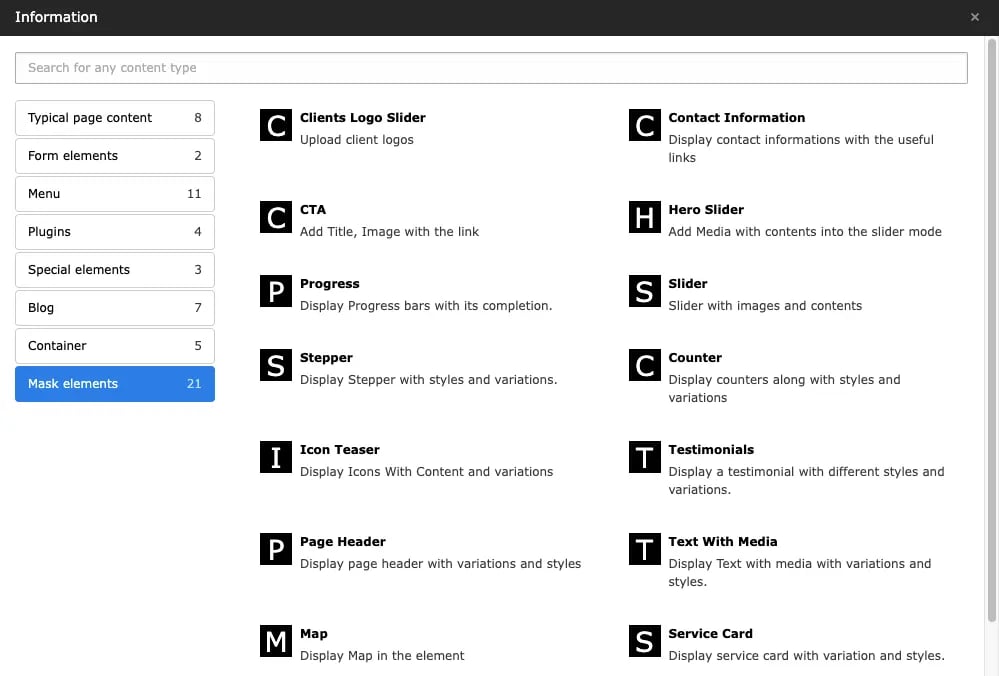Select the Hero Slider 'H' icon

click(x=645, y=217)
